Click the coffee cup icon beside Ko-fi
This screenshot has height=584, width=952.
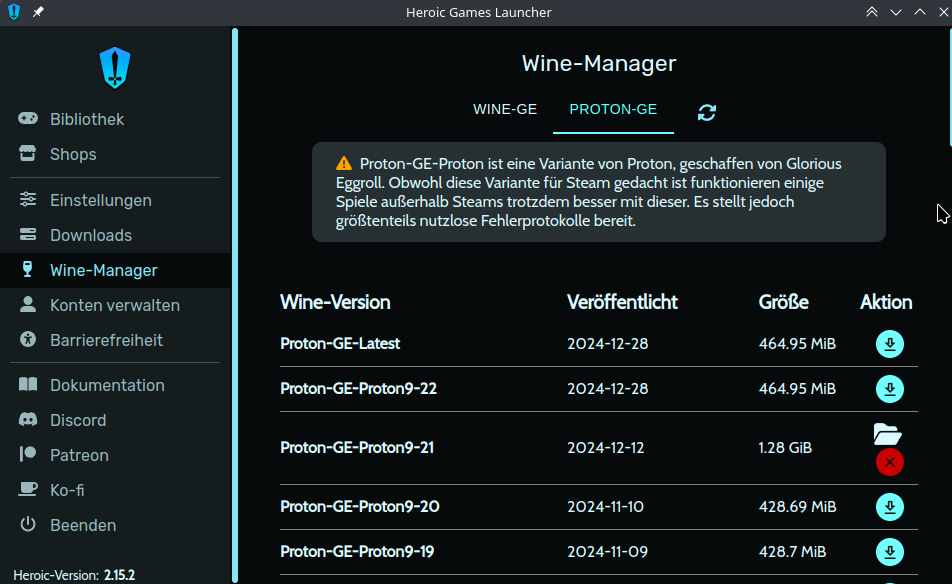(28, 489)
